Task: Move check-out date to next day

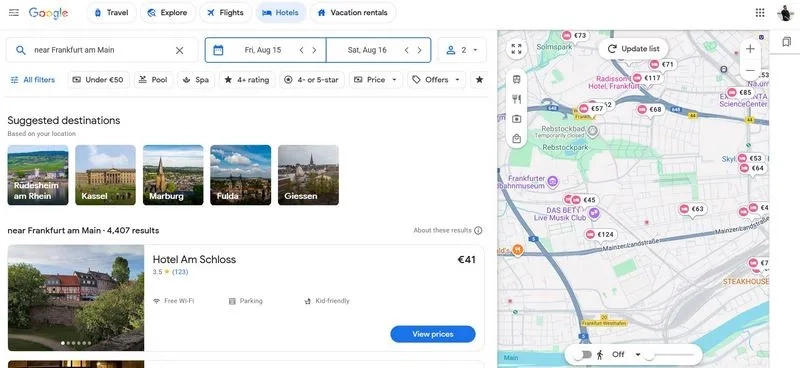Action: point(419,50)
